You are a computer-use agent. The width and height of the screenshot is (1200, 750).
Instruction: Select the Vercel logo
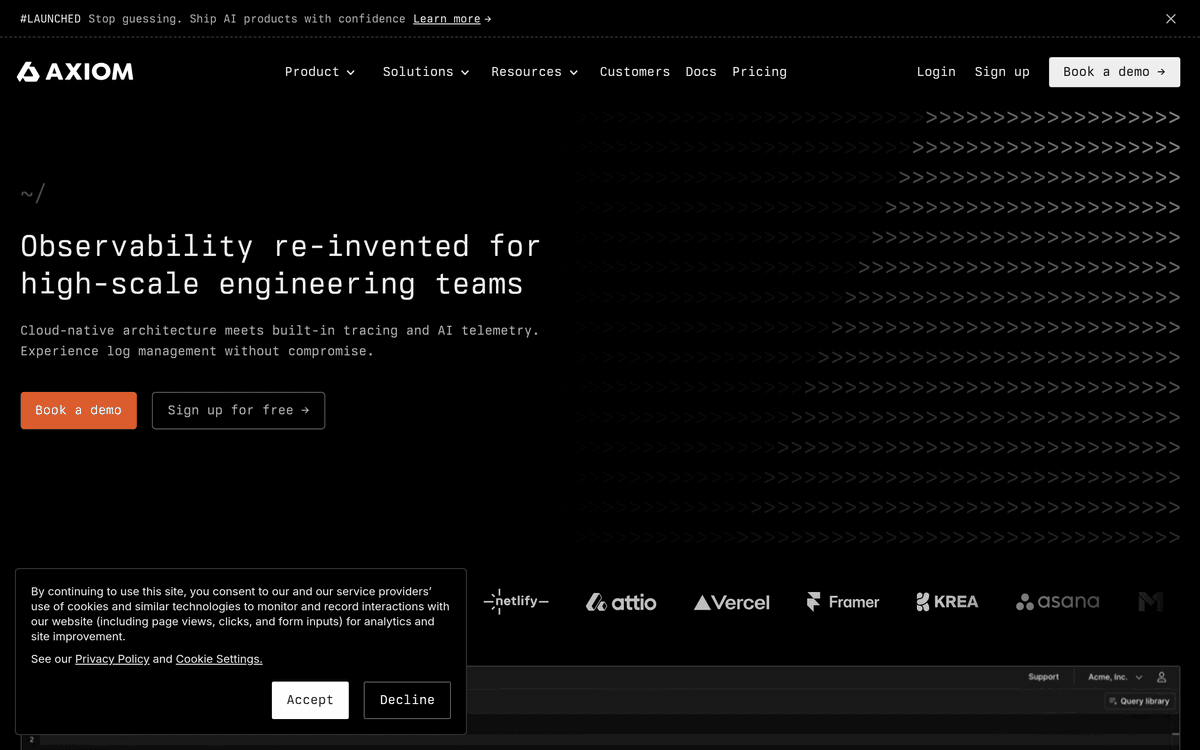point(731,601)
